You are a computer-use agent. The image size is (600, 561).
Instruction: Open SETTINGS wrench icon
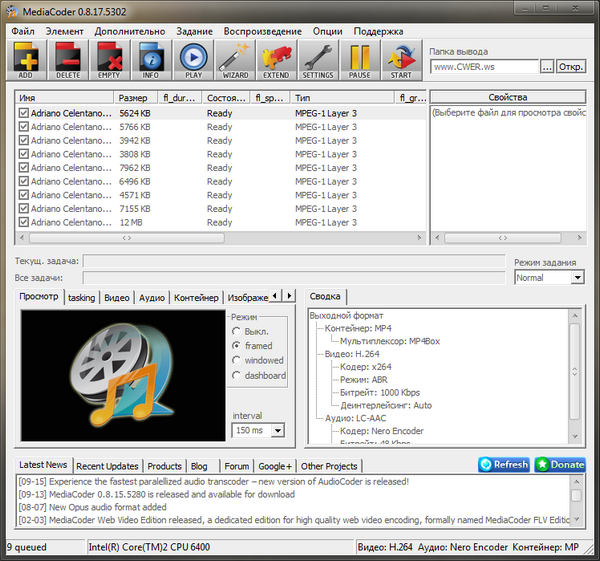tap(318, 61)
